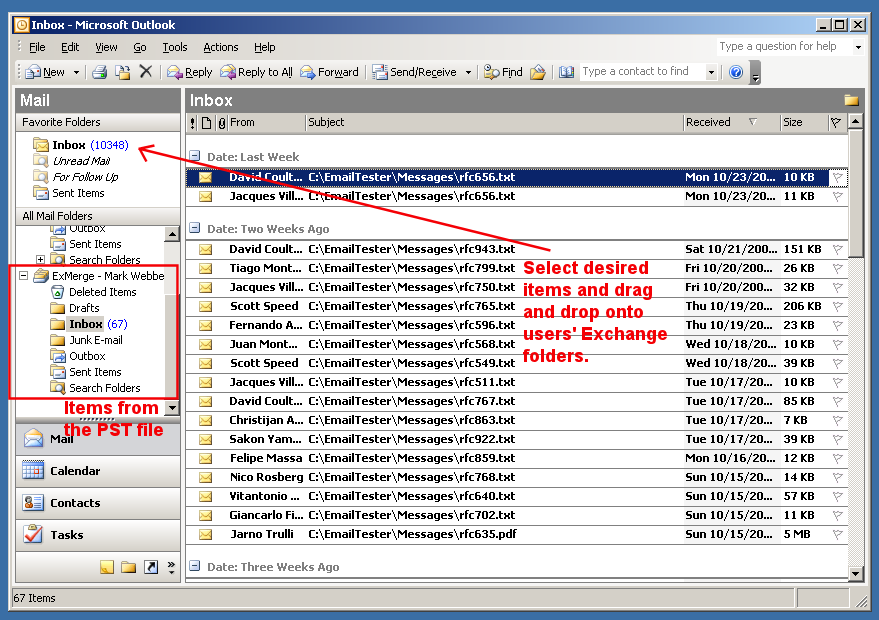Click the Notes icon in navigation bar
879x620 pixels.
(107, 567)
